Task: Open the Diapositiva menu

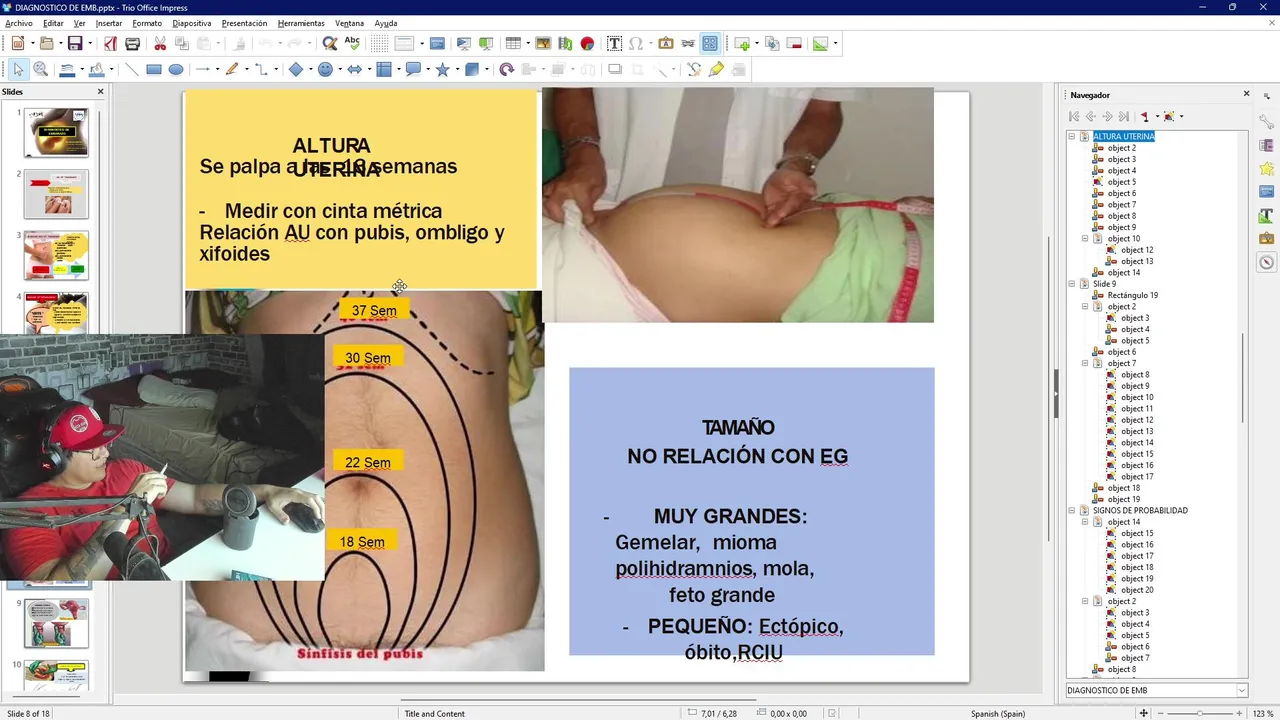Action: [192, 23]
